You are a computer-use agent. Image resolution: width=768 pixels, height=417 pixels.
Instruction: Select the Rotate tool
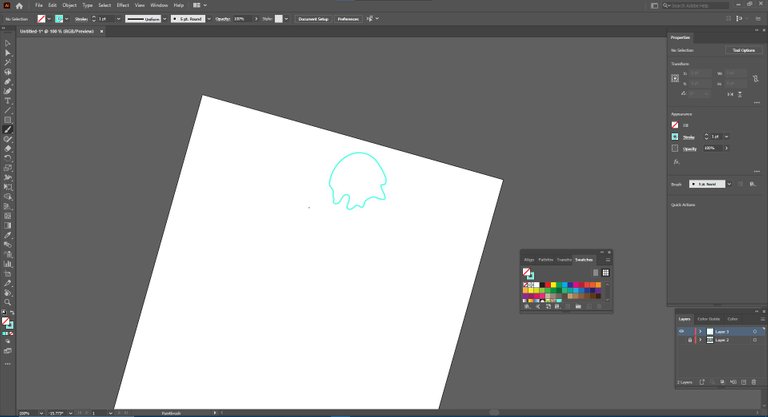7,158
